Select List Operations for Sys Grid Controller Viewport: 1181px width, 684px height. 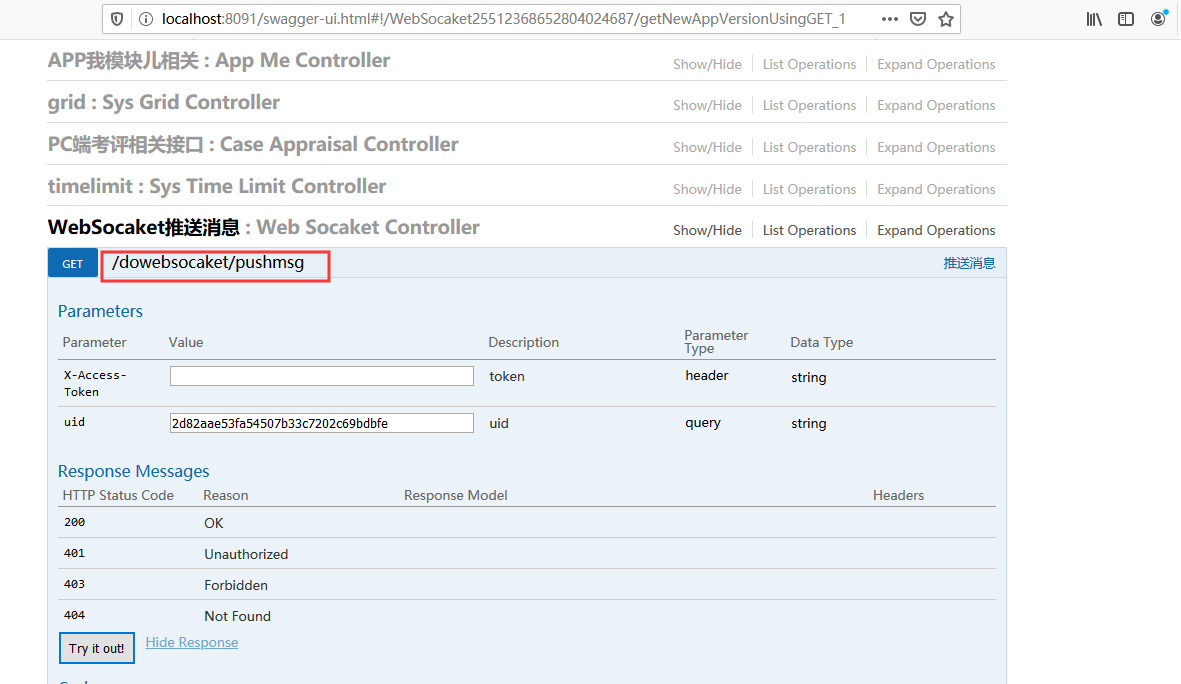[809, 105]
